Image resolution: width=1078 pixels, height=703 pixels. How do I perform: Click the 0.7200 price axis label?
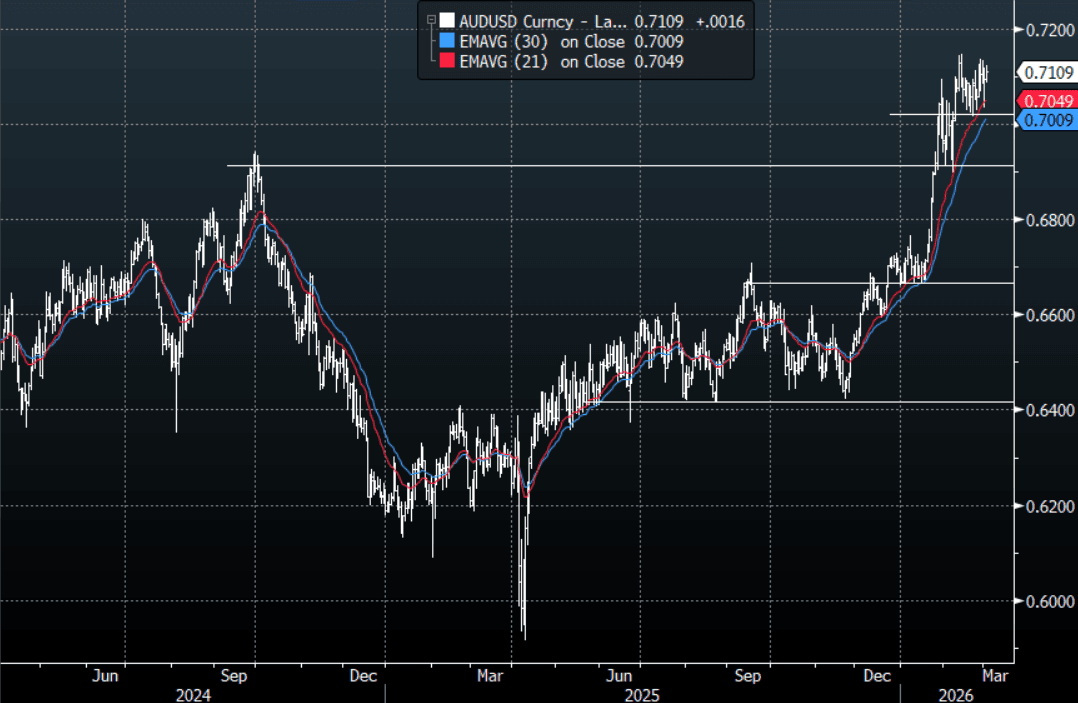pos(1050,30)
